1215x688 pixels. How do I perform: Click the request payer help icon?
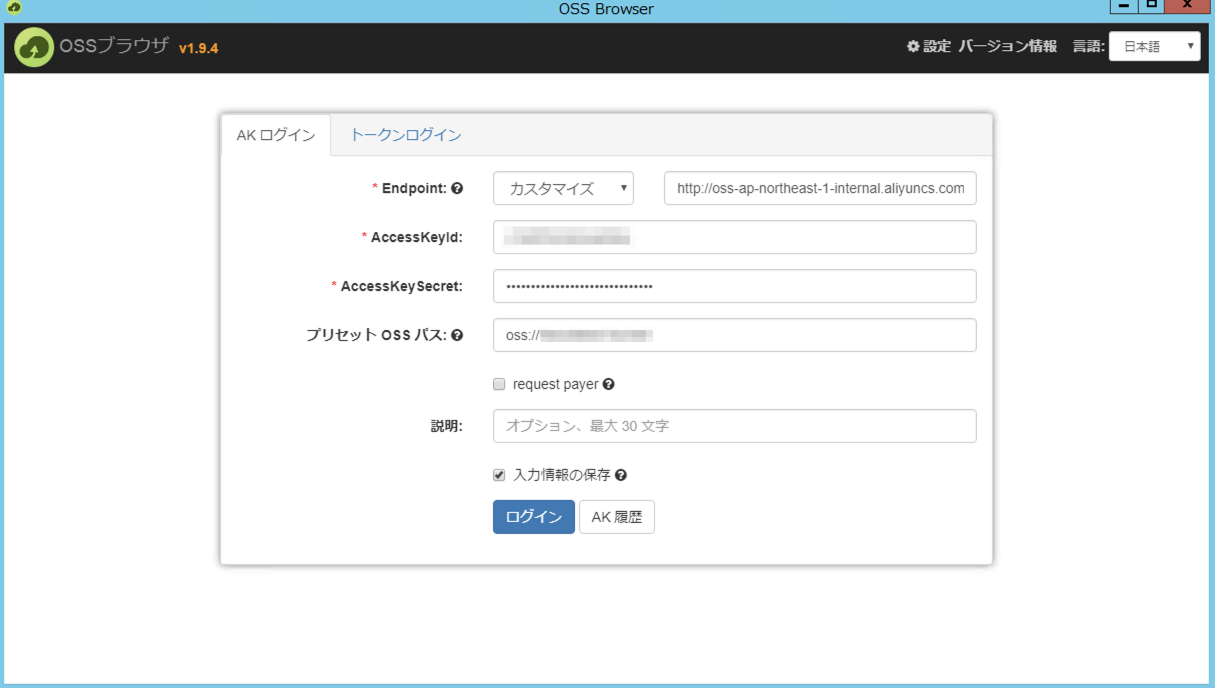click(608, 384)
